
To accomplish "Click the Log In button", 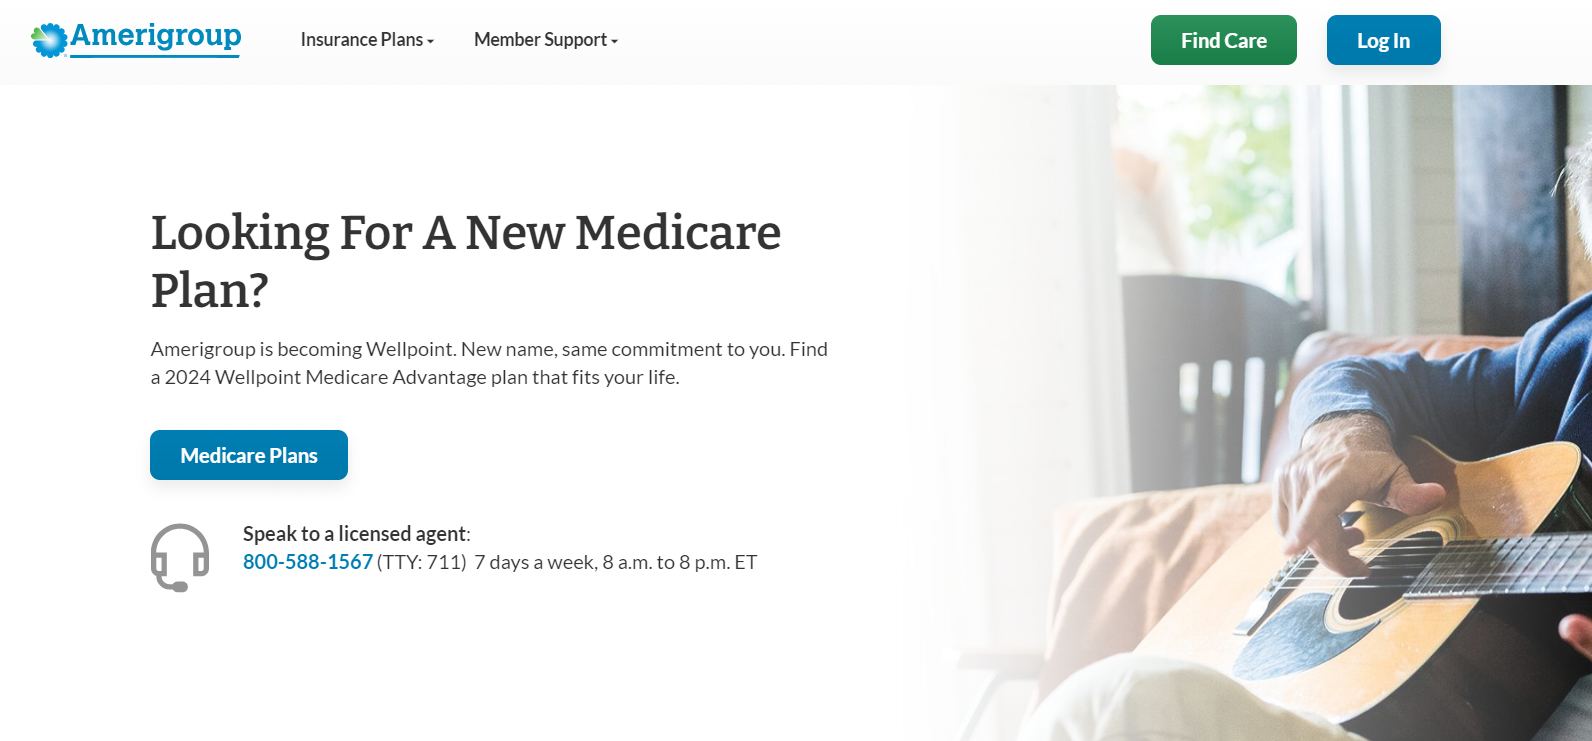I will 1383,40.
